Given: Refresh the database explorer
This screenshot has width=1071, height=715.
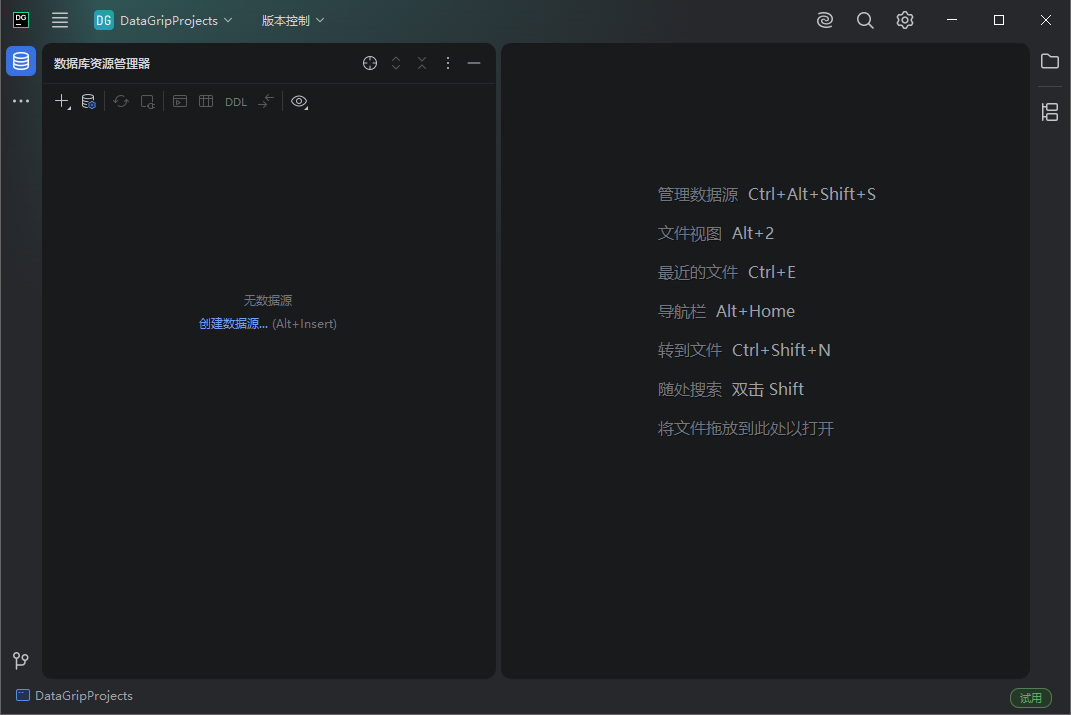Looking at the screenshot, I should (x=120, y=100).
